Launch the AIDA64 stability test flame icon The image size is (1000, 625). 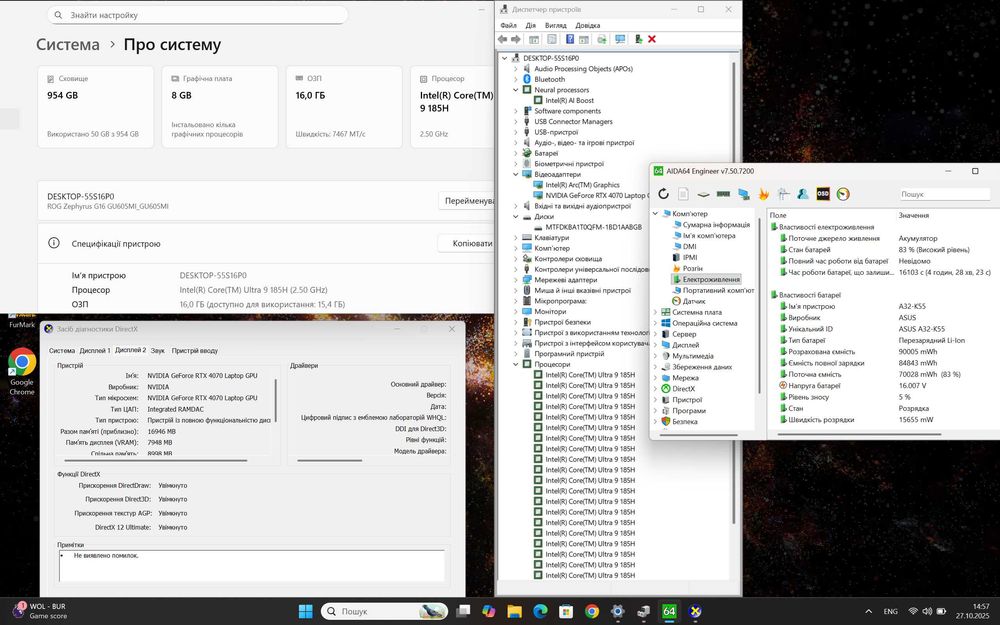coord(763,194)
